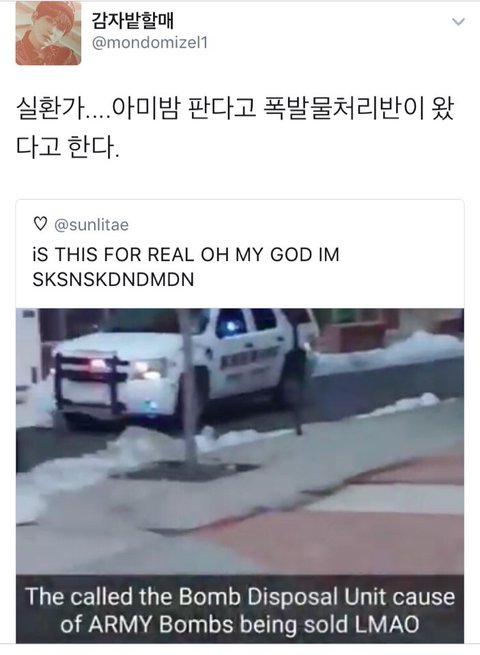This screenshot has width=480, height=655.
Task: Click the street pole in video frame
Action: 188,386
